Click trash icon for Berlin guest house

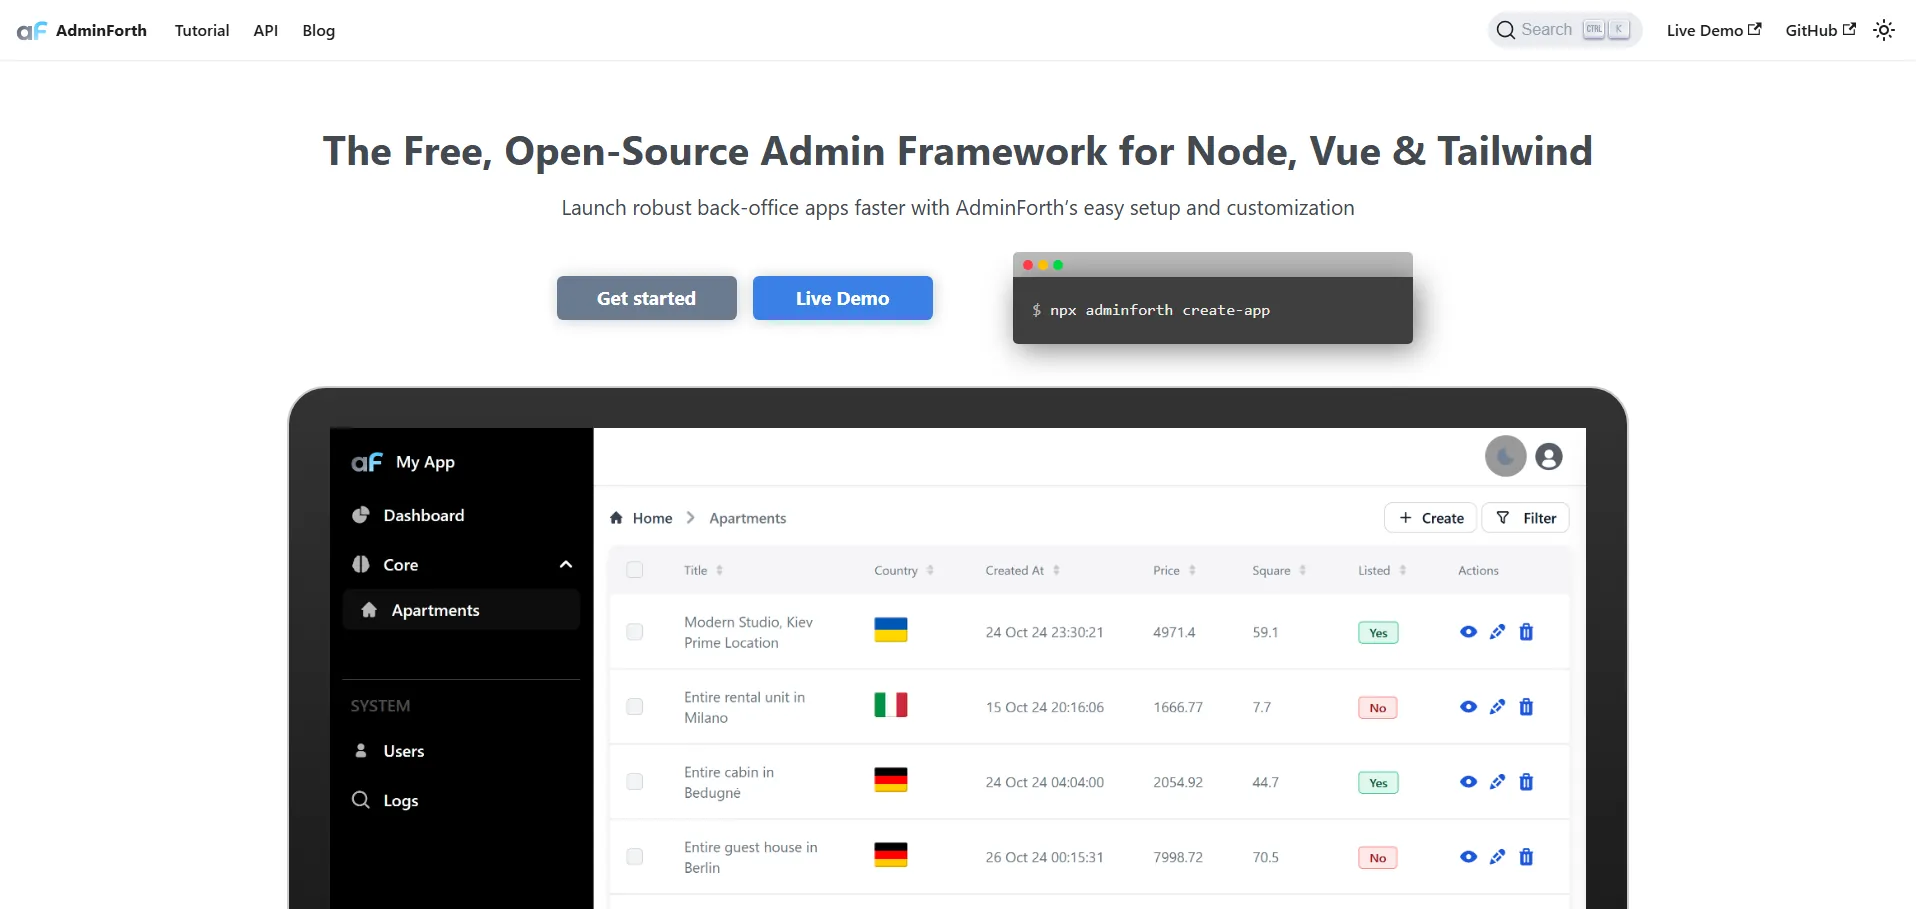(1526, 857)
